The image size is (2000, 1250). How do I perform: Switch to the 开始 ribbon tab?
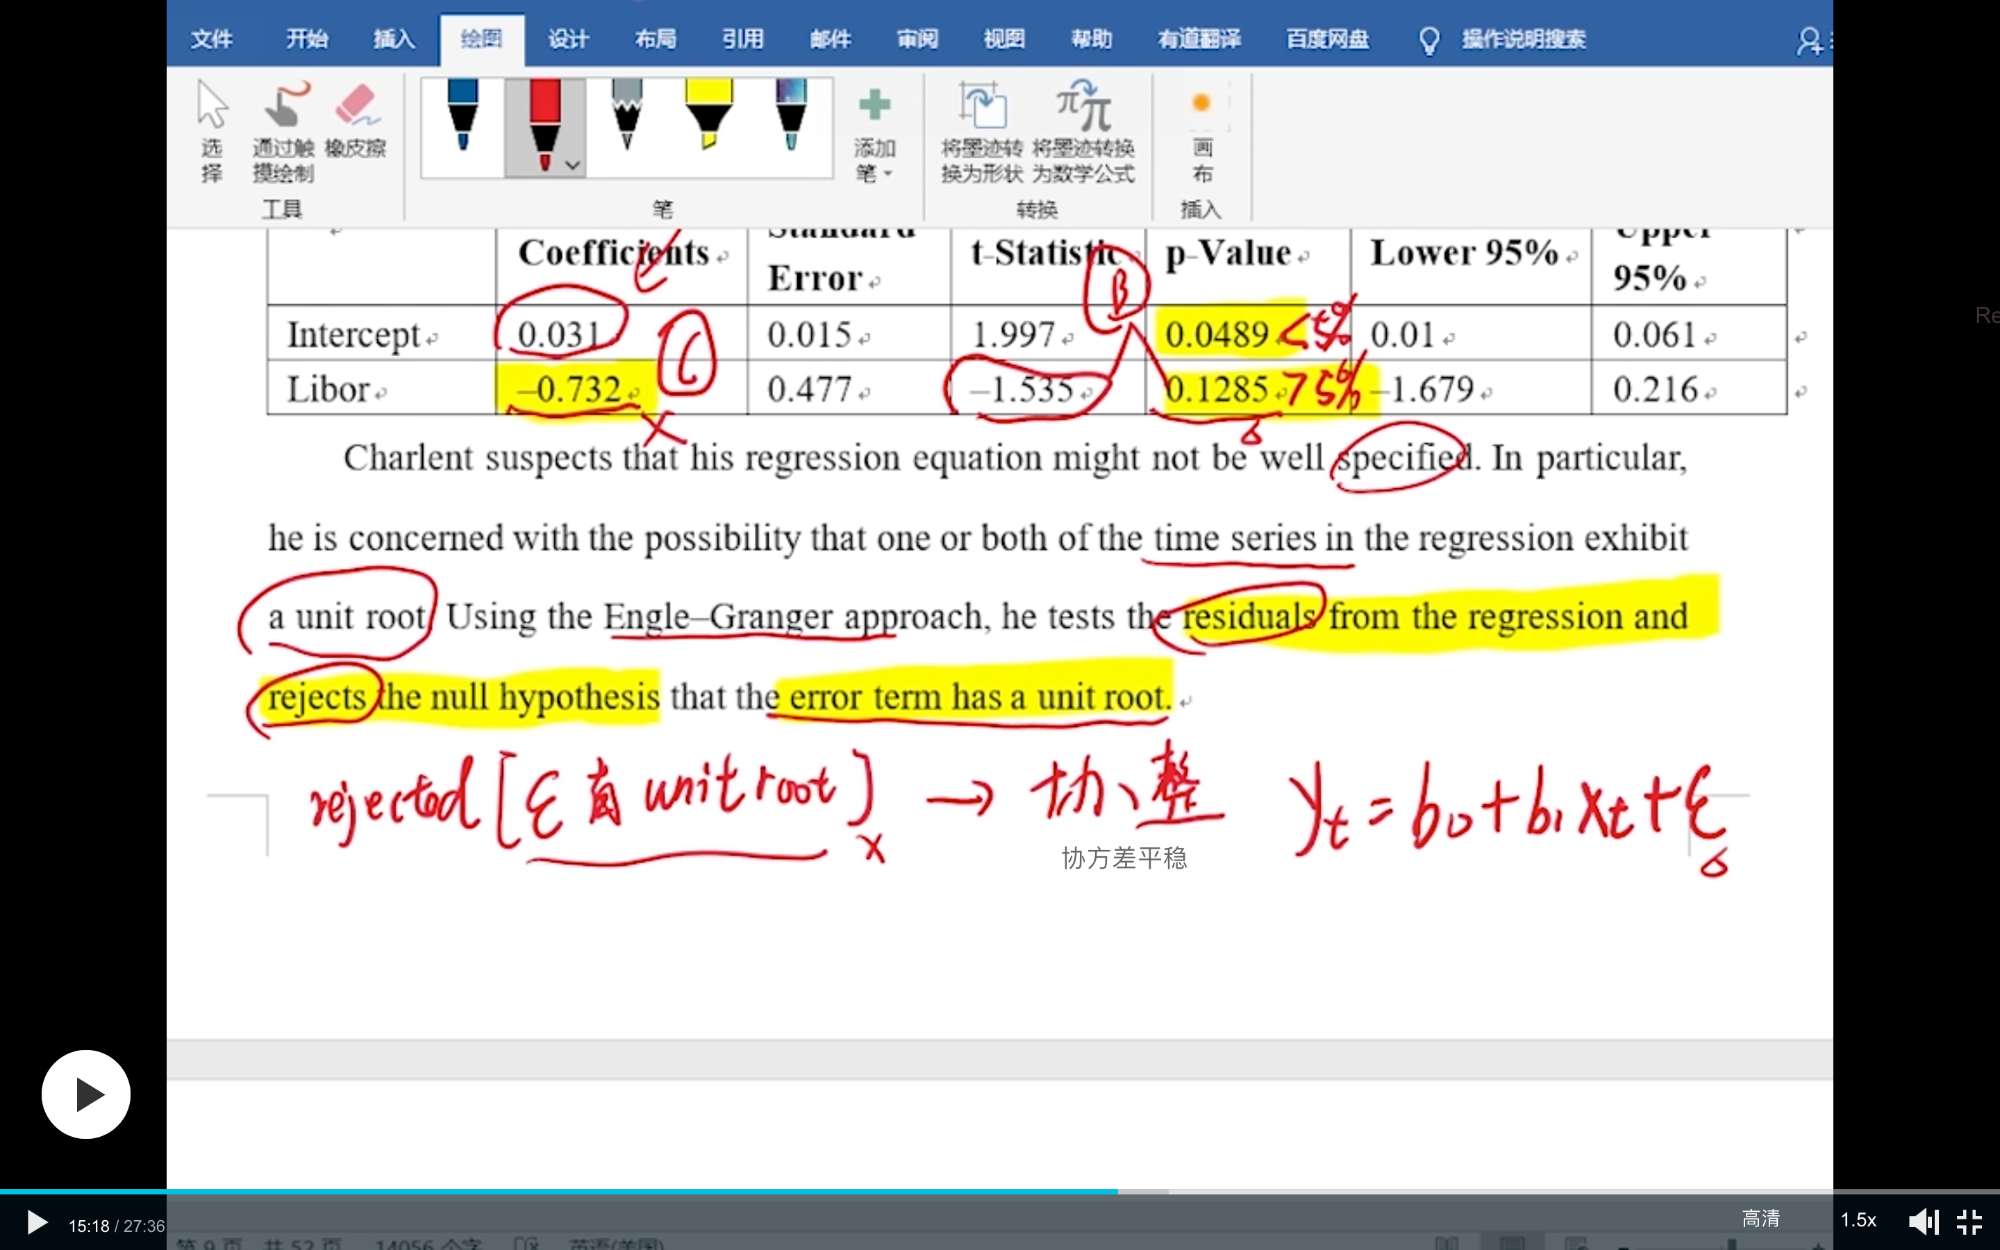pos(306,39)
